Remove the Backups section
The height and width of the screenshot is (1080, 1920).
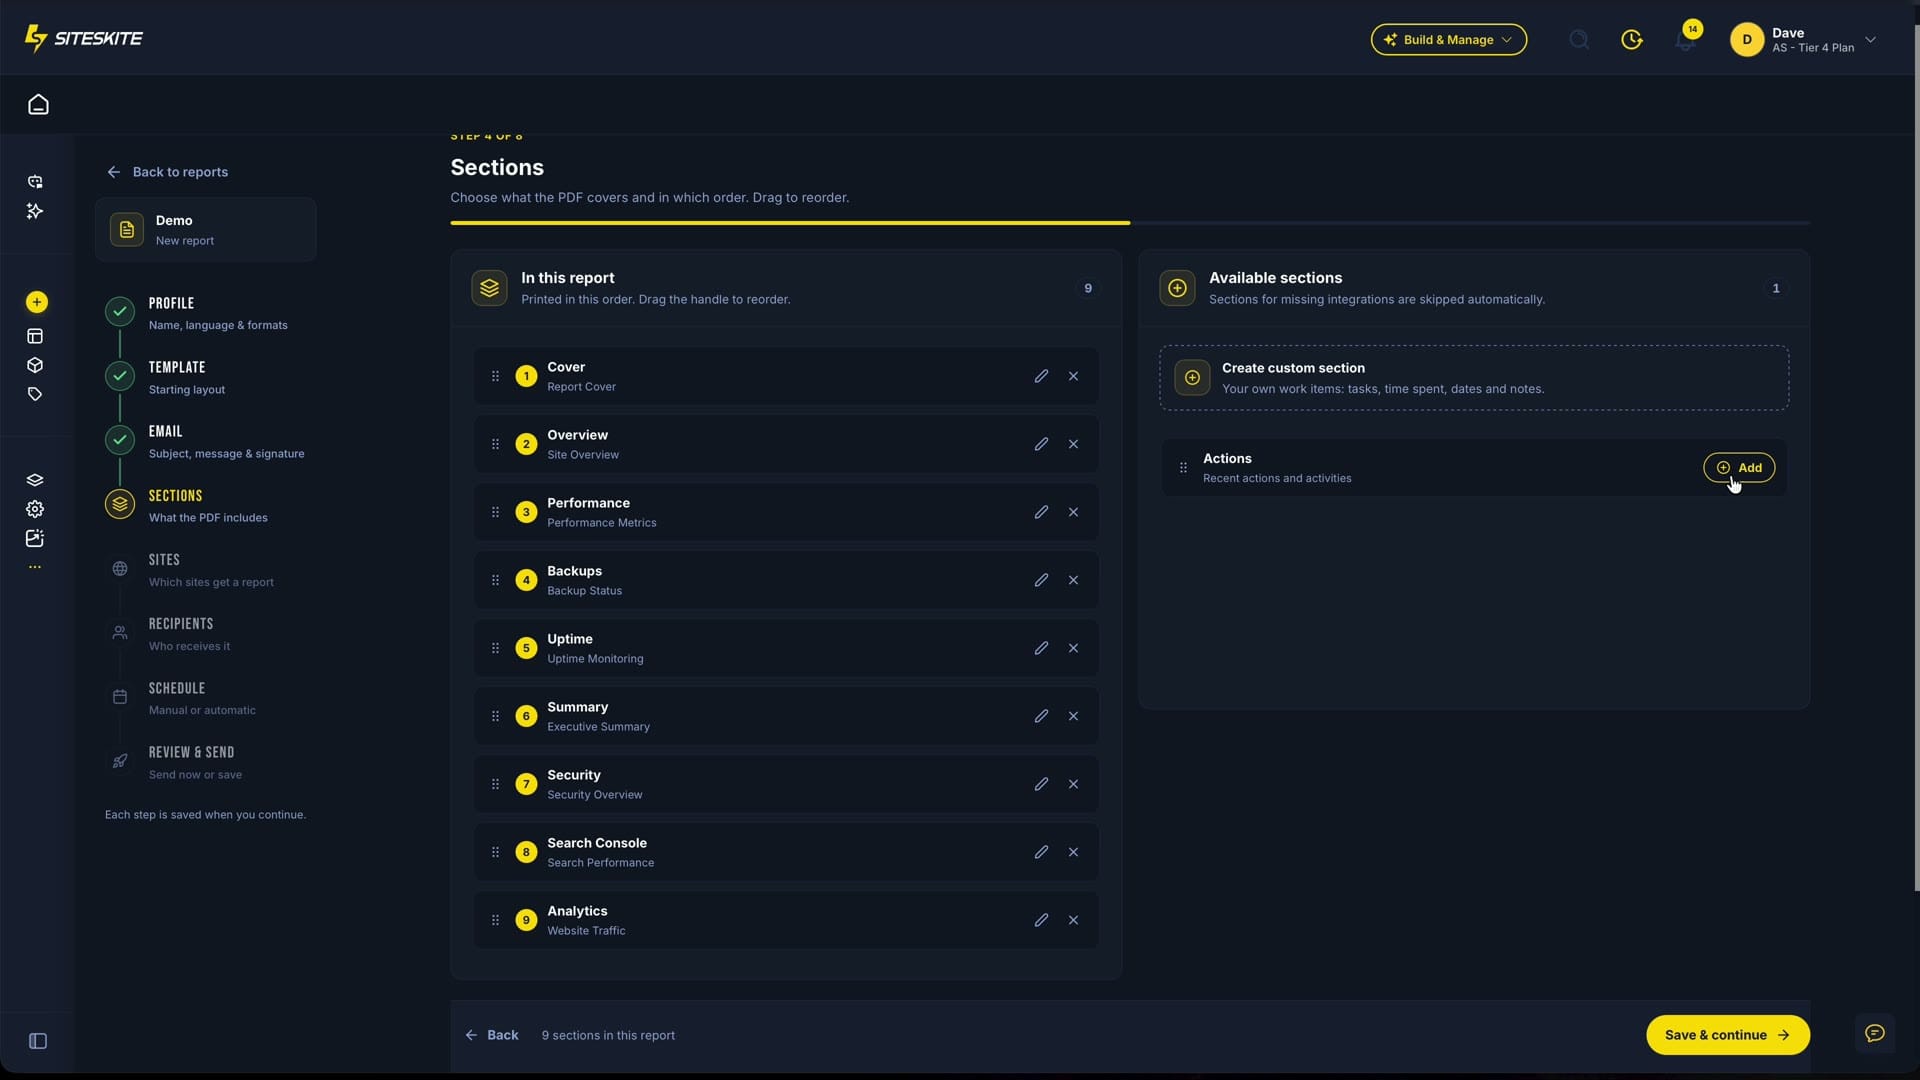pos(1073,580)
